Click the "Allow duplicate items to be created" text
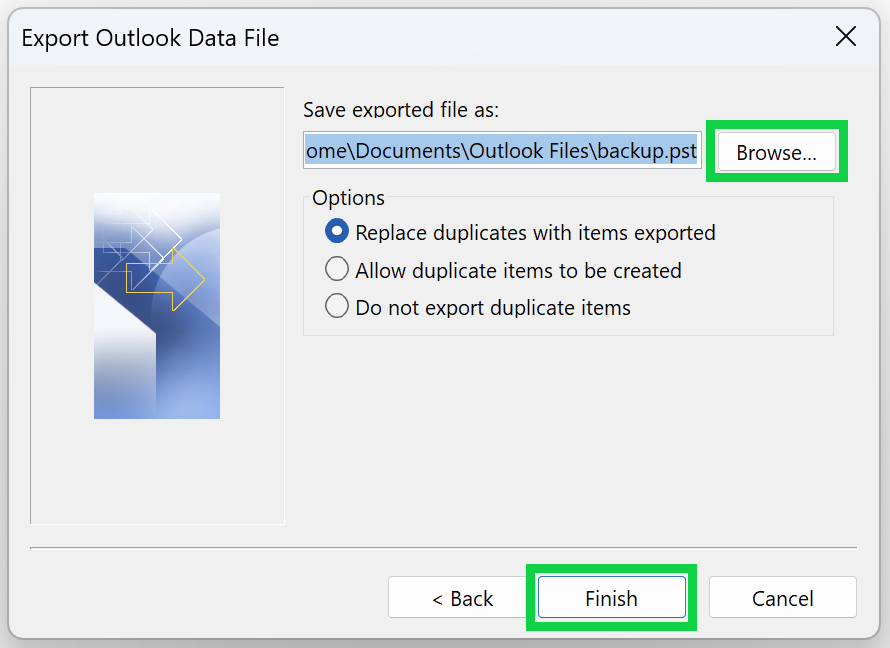 tap(518, 270)
